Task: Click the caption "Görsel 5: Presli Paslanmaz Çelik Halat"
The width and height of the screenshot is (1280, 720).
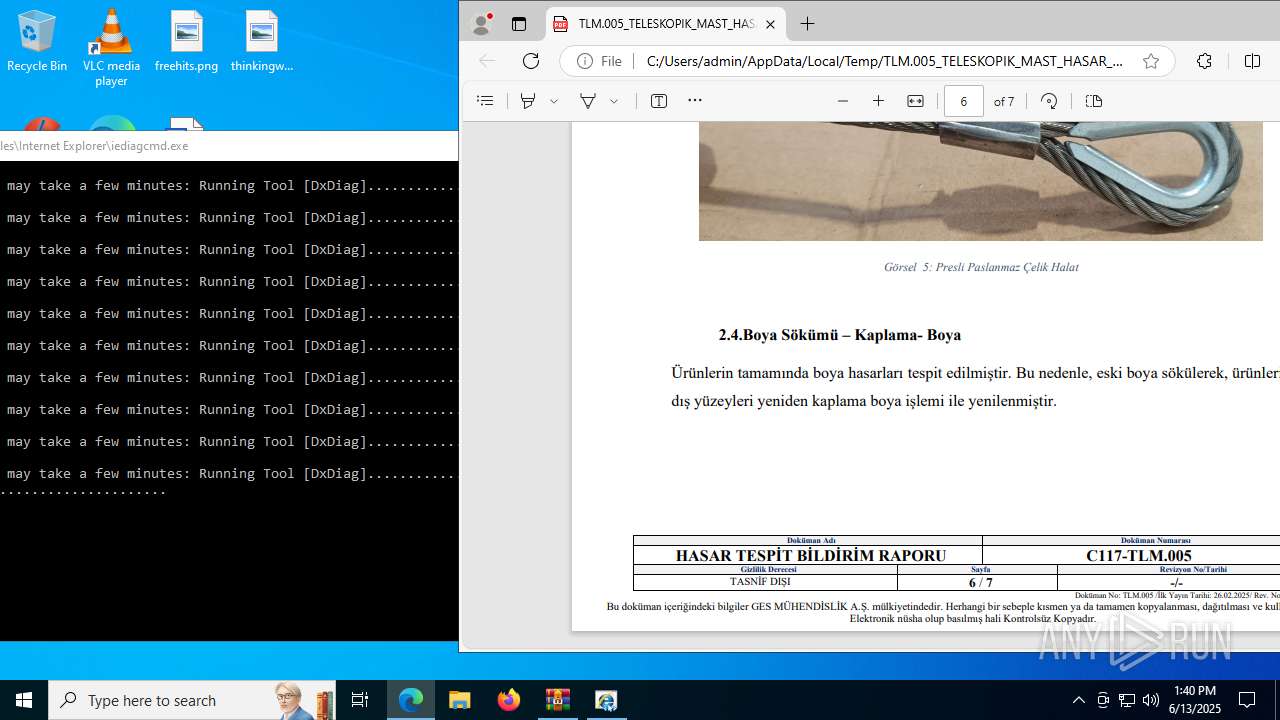Action: (981, 267)
